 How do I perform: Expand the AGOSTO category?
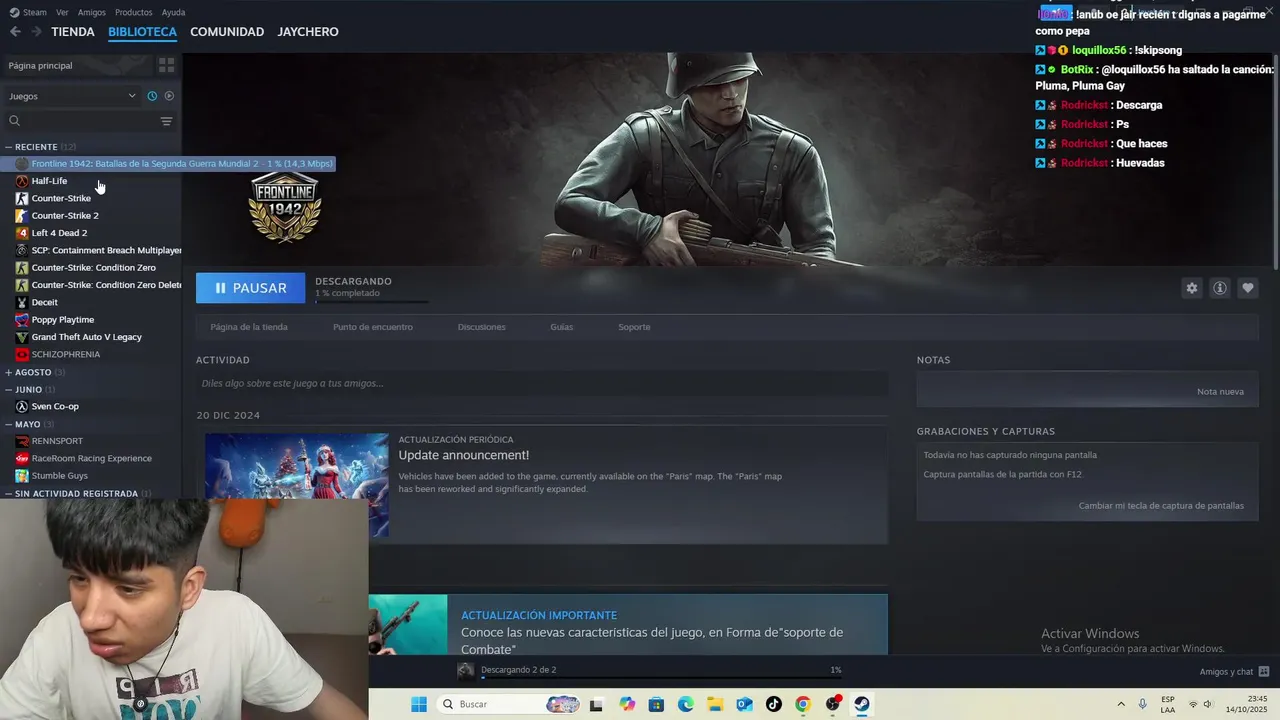click(9, 372)
